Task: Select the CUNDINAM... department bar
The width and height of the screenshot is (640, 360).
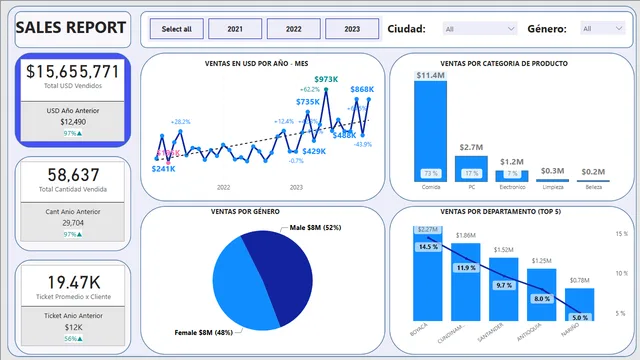Action: click(465, 282)
